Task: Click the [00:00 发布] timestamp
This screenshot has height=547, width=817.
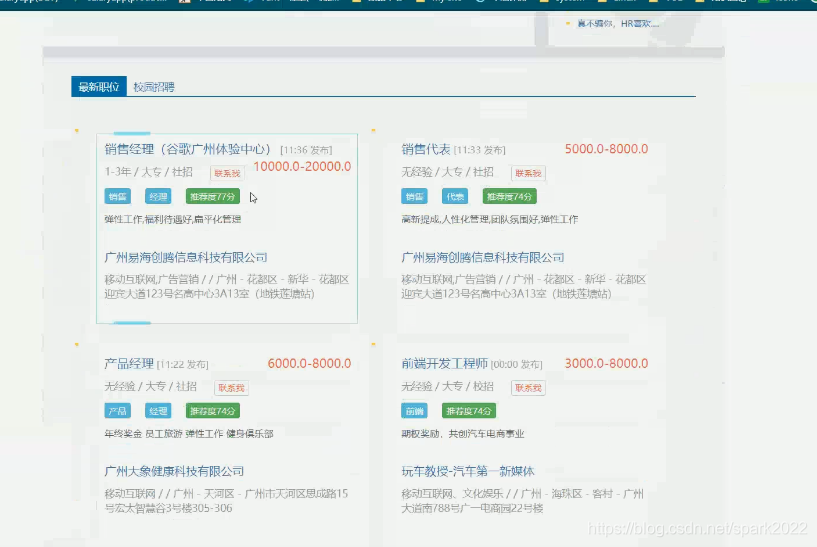Action: click(516, 365)
